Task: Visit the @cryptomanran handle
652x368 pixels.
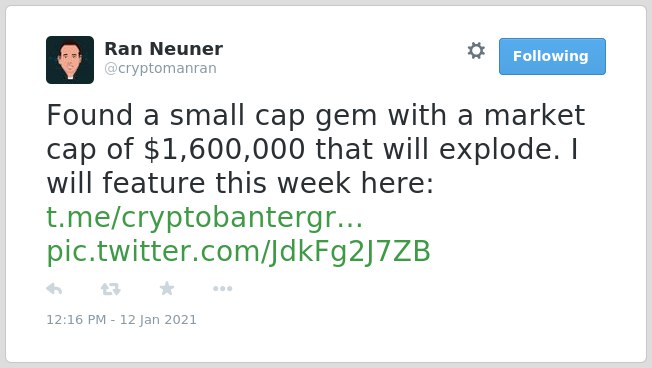Action: [x=161, y=68]
